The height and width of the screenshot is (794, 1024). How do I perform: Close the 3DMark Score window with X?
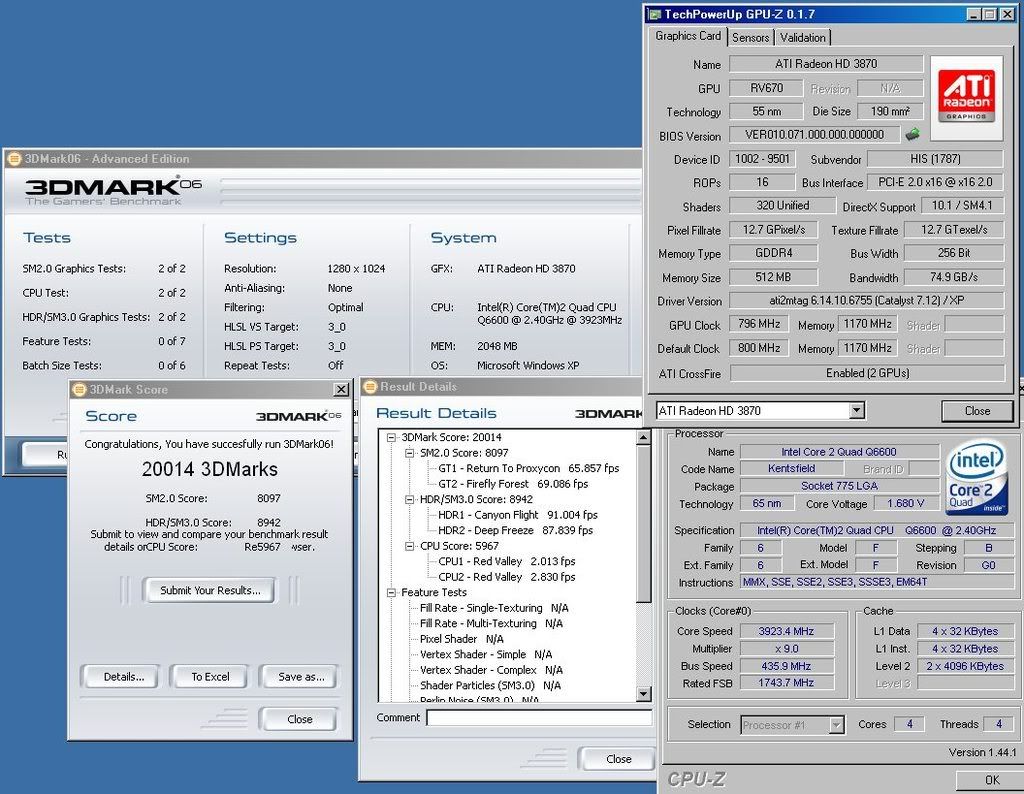(x=341, y=389)
